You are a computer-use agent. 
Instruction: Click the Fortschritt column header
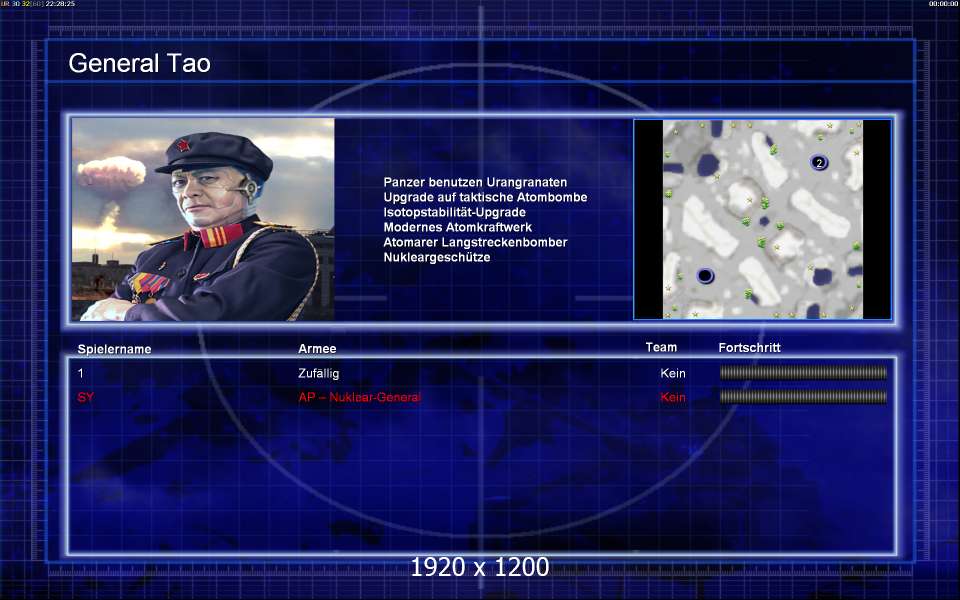point(749,347)
